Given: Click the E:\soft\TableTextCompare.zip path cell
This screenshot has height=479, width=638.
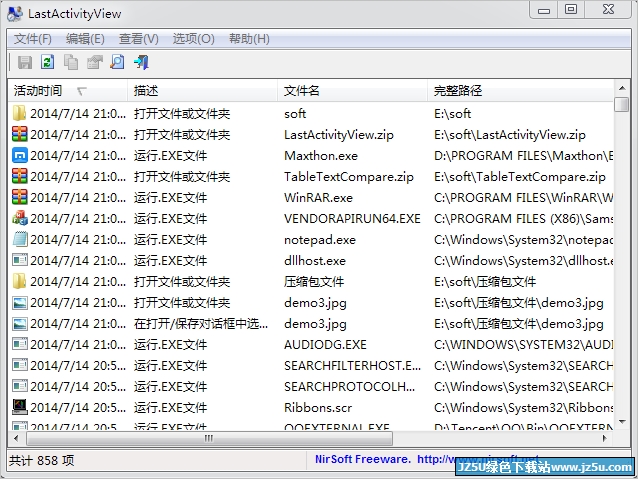Looking at the screenshot, I should (520, 177).
